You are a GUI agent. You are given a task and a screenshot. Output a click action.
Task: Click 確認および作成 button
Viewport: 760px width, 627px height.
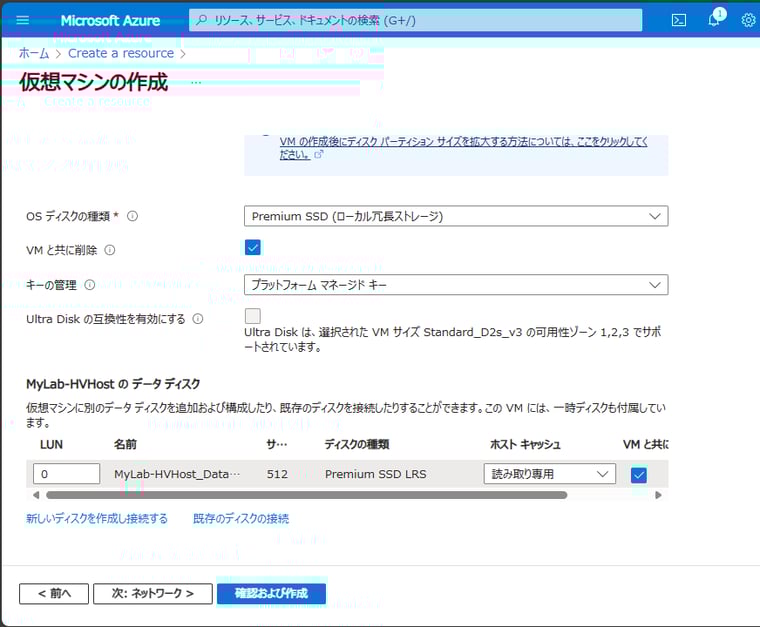click(271, 594)
